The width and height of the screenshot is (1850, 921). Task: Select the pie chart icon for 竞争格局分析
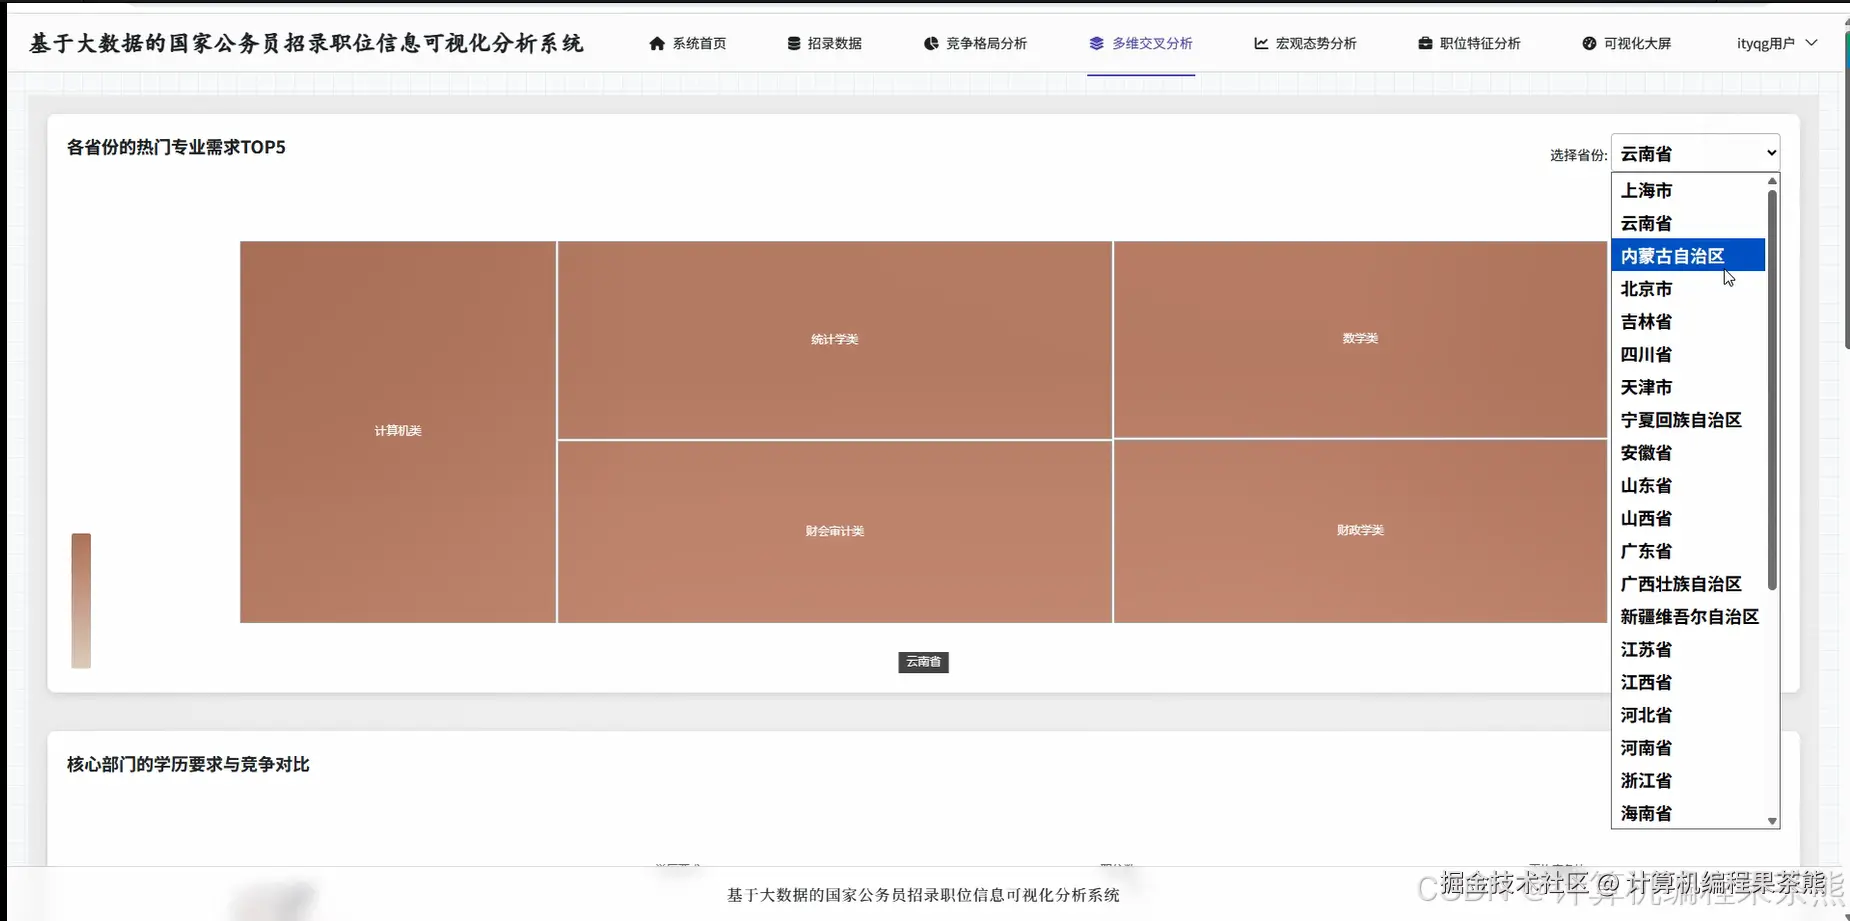930,43
